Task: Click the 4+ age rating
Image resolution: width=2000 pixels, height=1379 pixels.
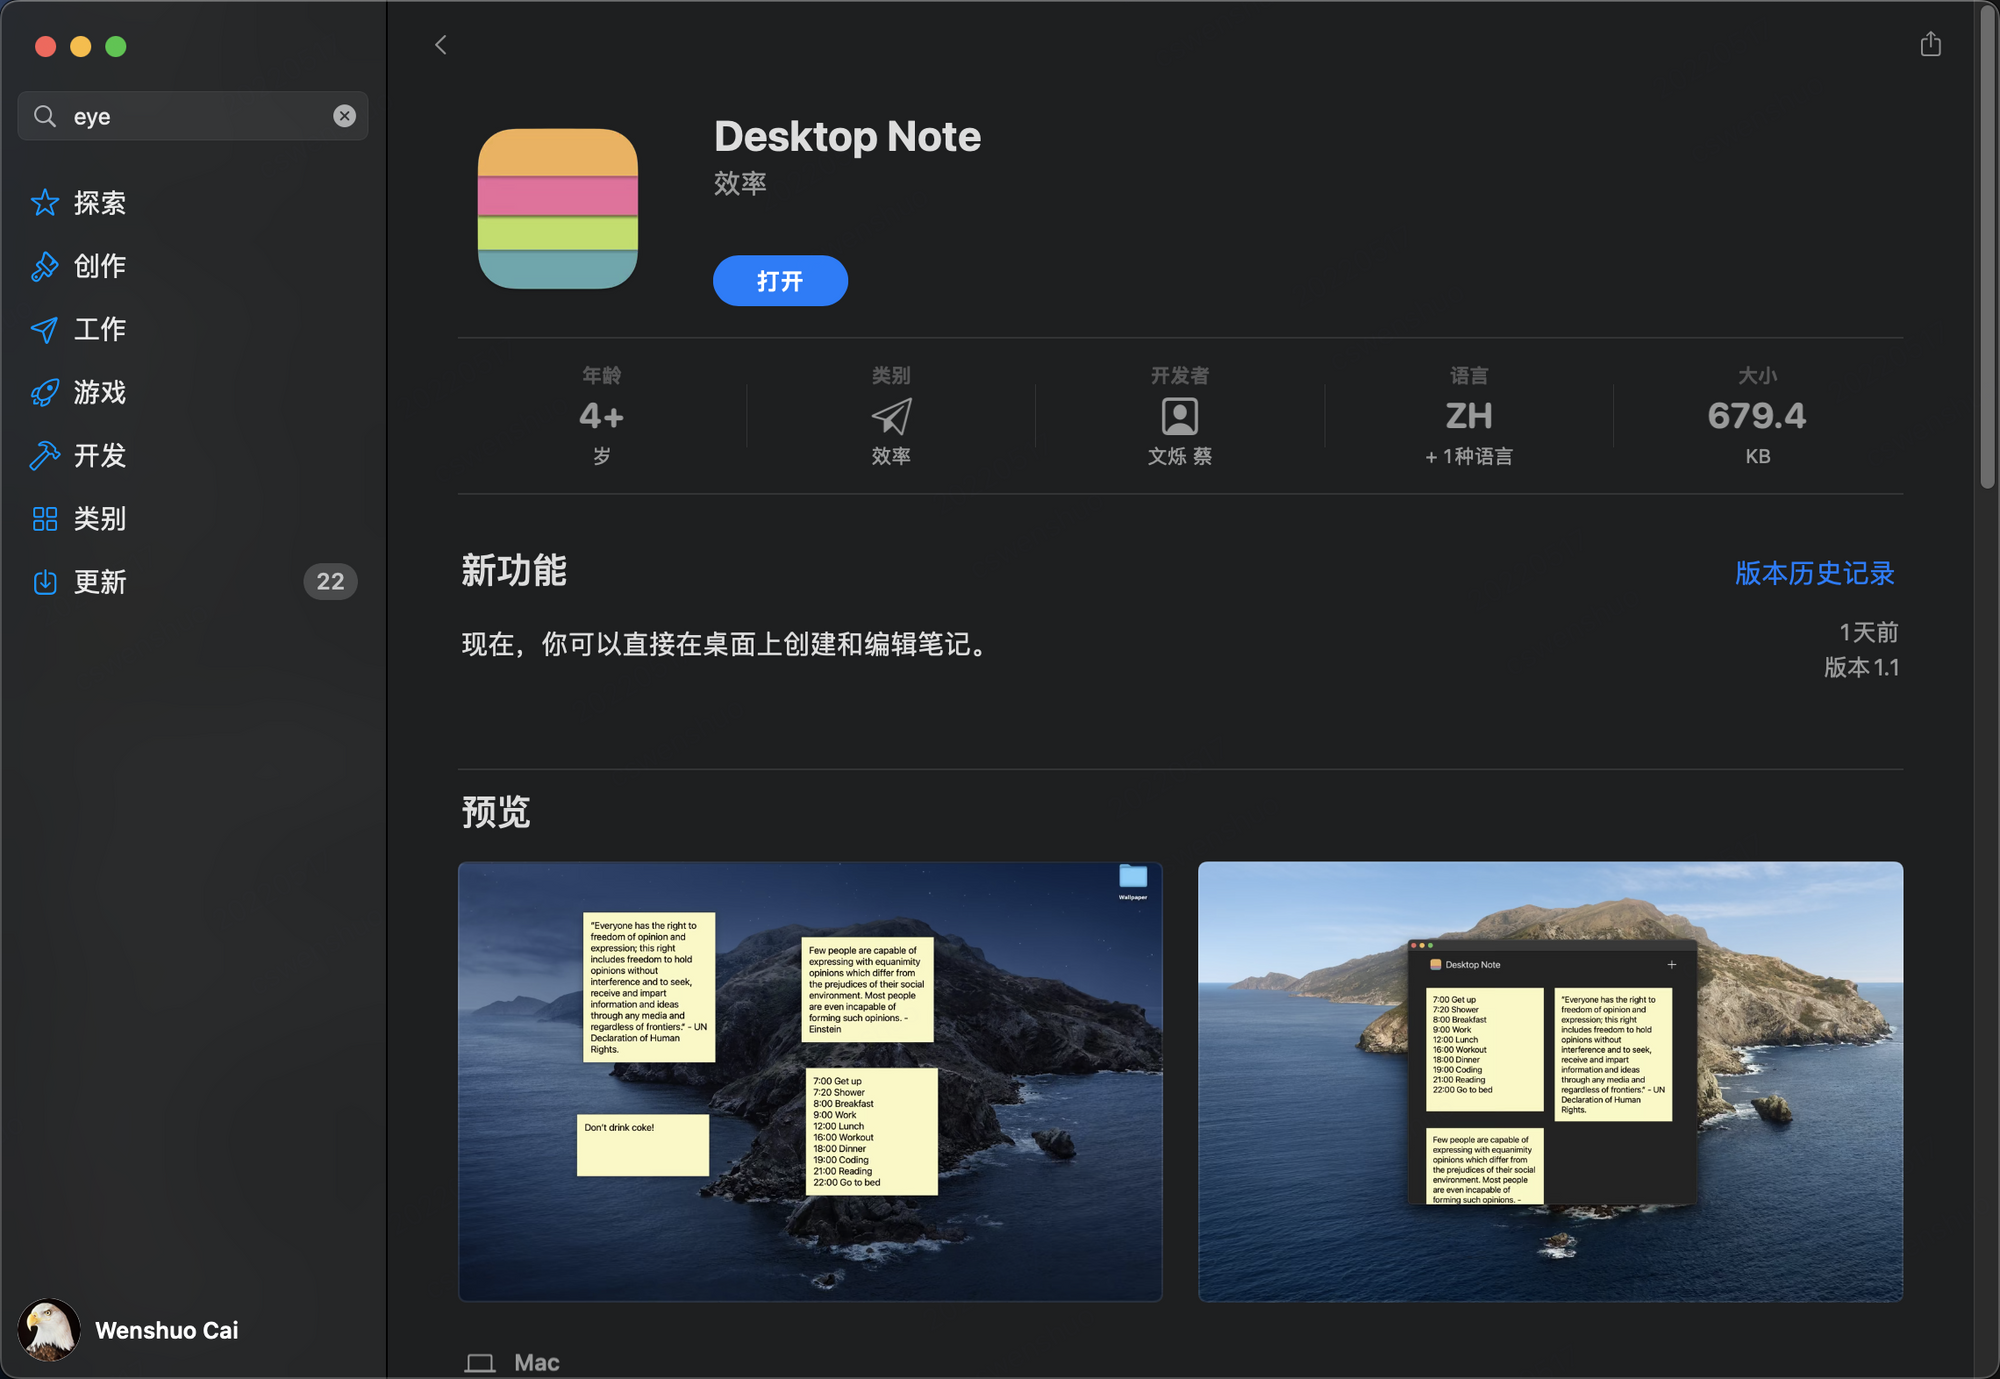Action: (x=601, y=416)
